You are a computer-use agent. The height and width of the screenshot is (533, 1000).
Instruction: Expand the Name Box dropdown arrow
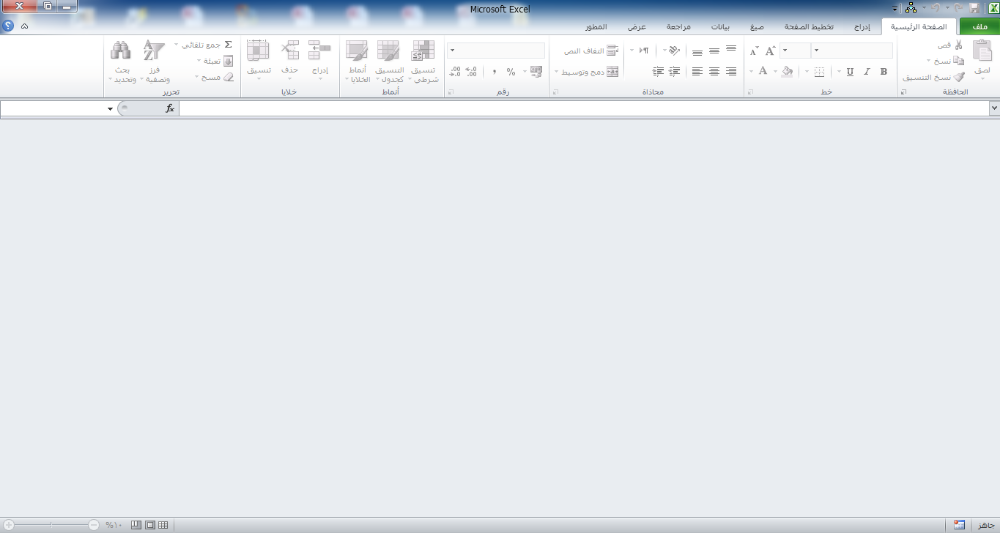pyautogui.click(x=110, y=108)
